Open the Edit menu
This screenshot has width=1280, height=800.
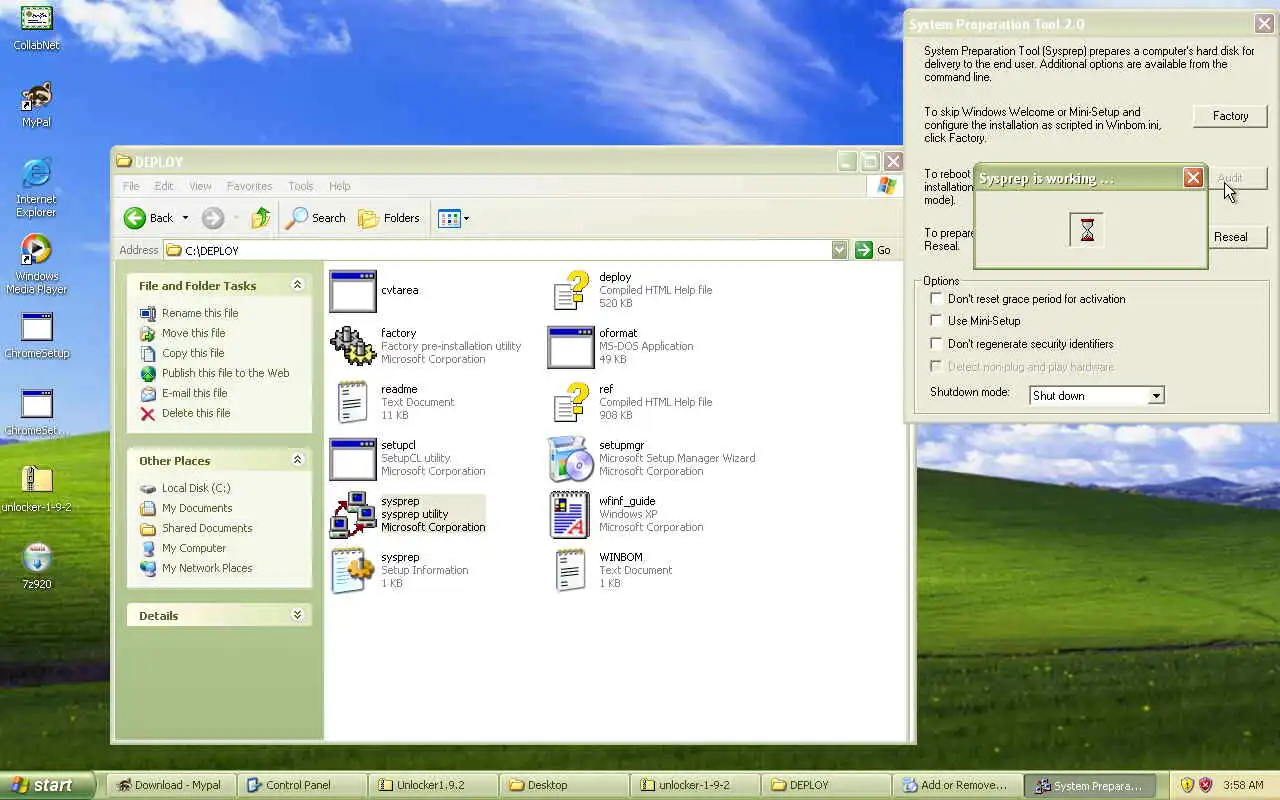point(164,186)
